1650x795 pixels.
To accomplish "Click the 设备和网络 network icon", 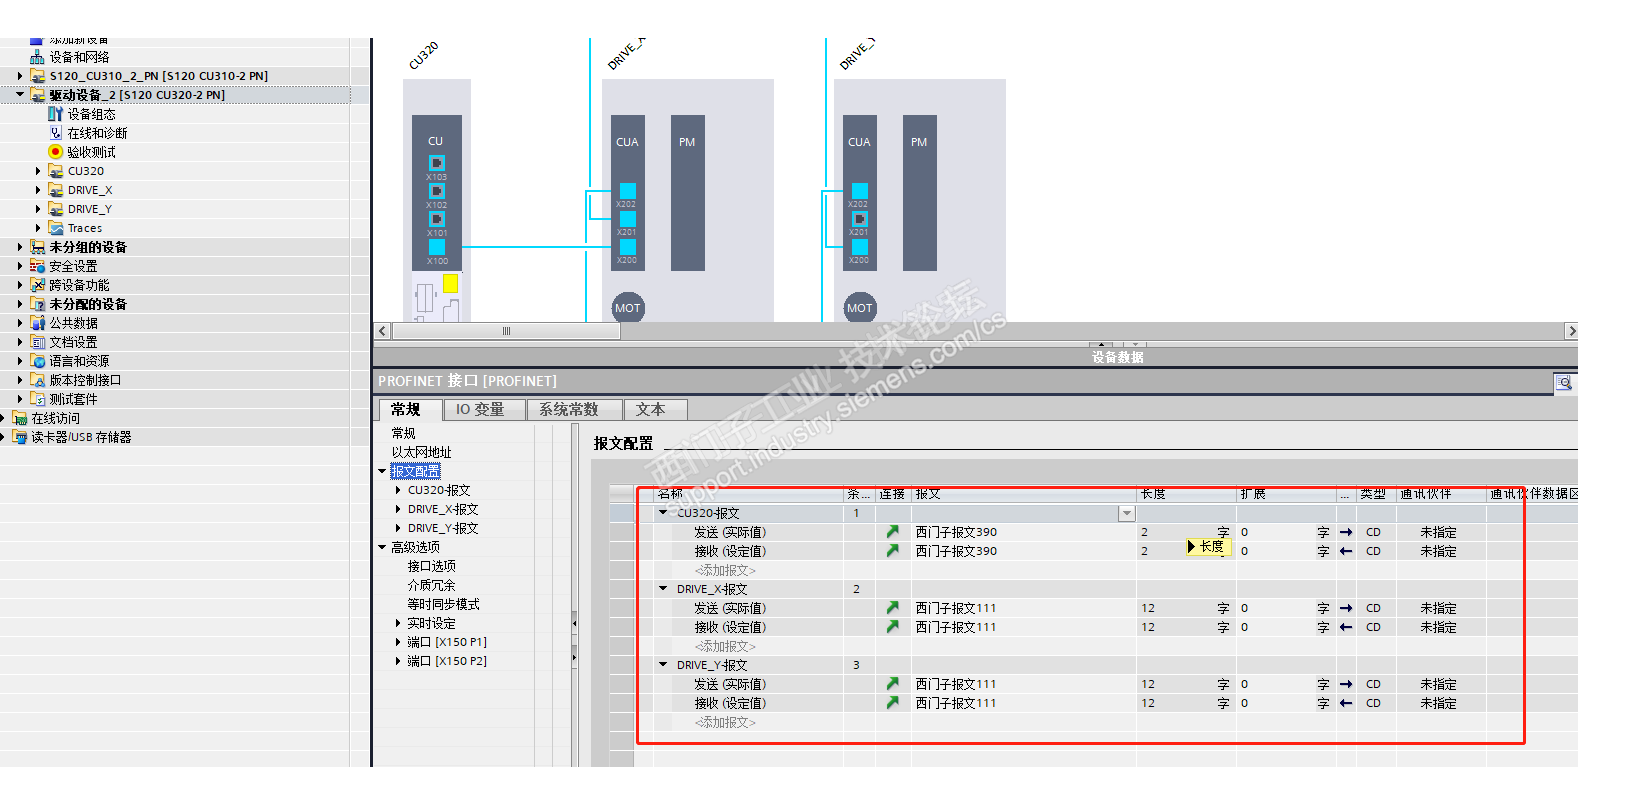I will tap(37, 57).
